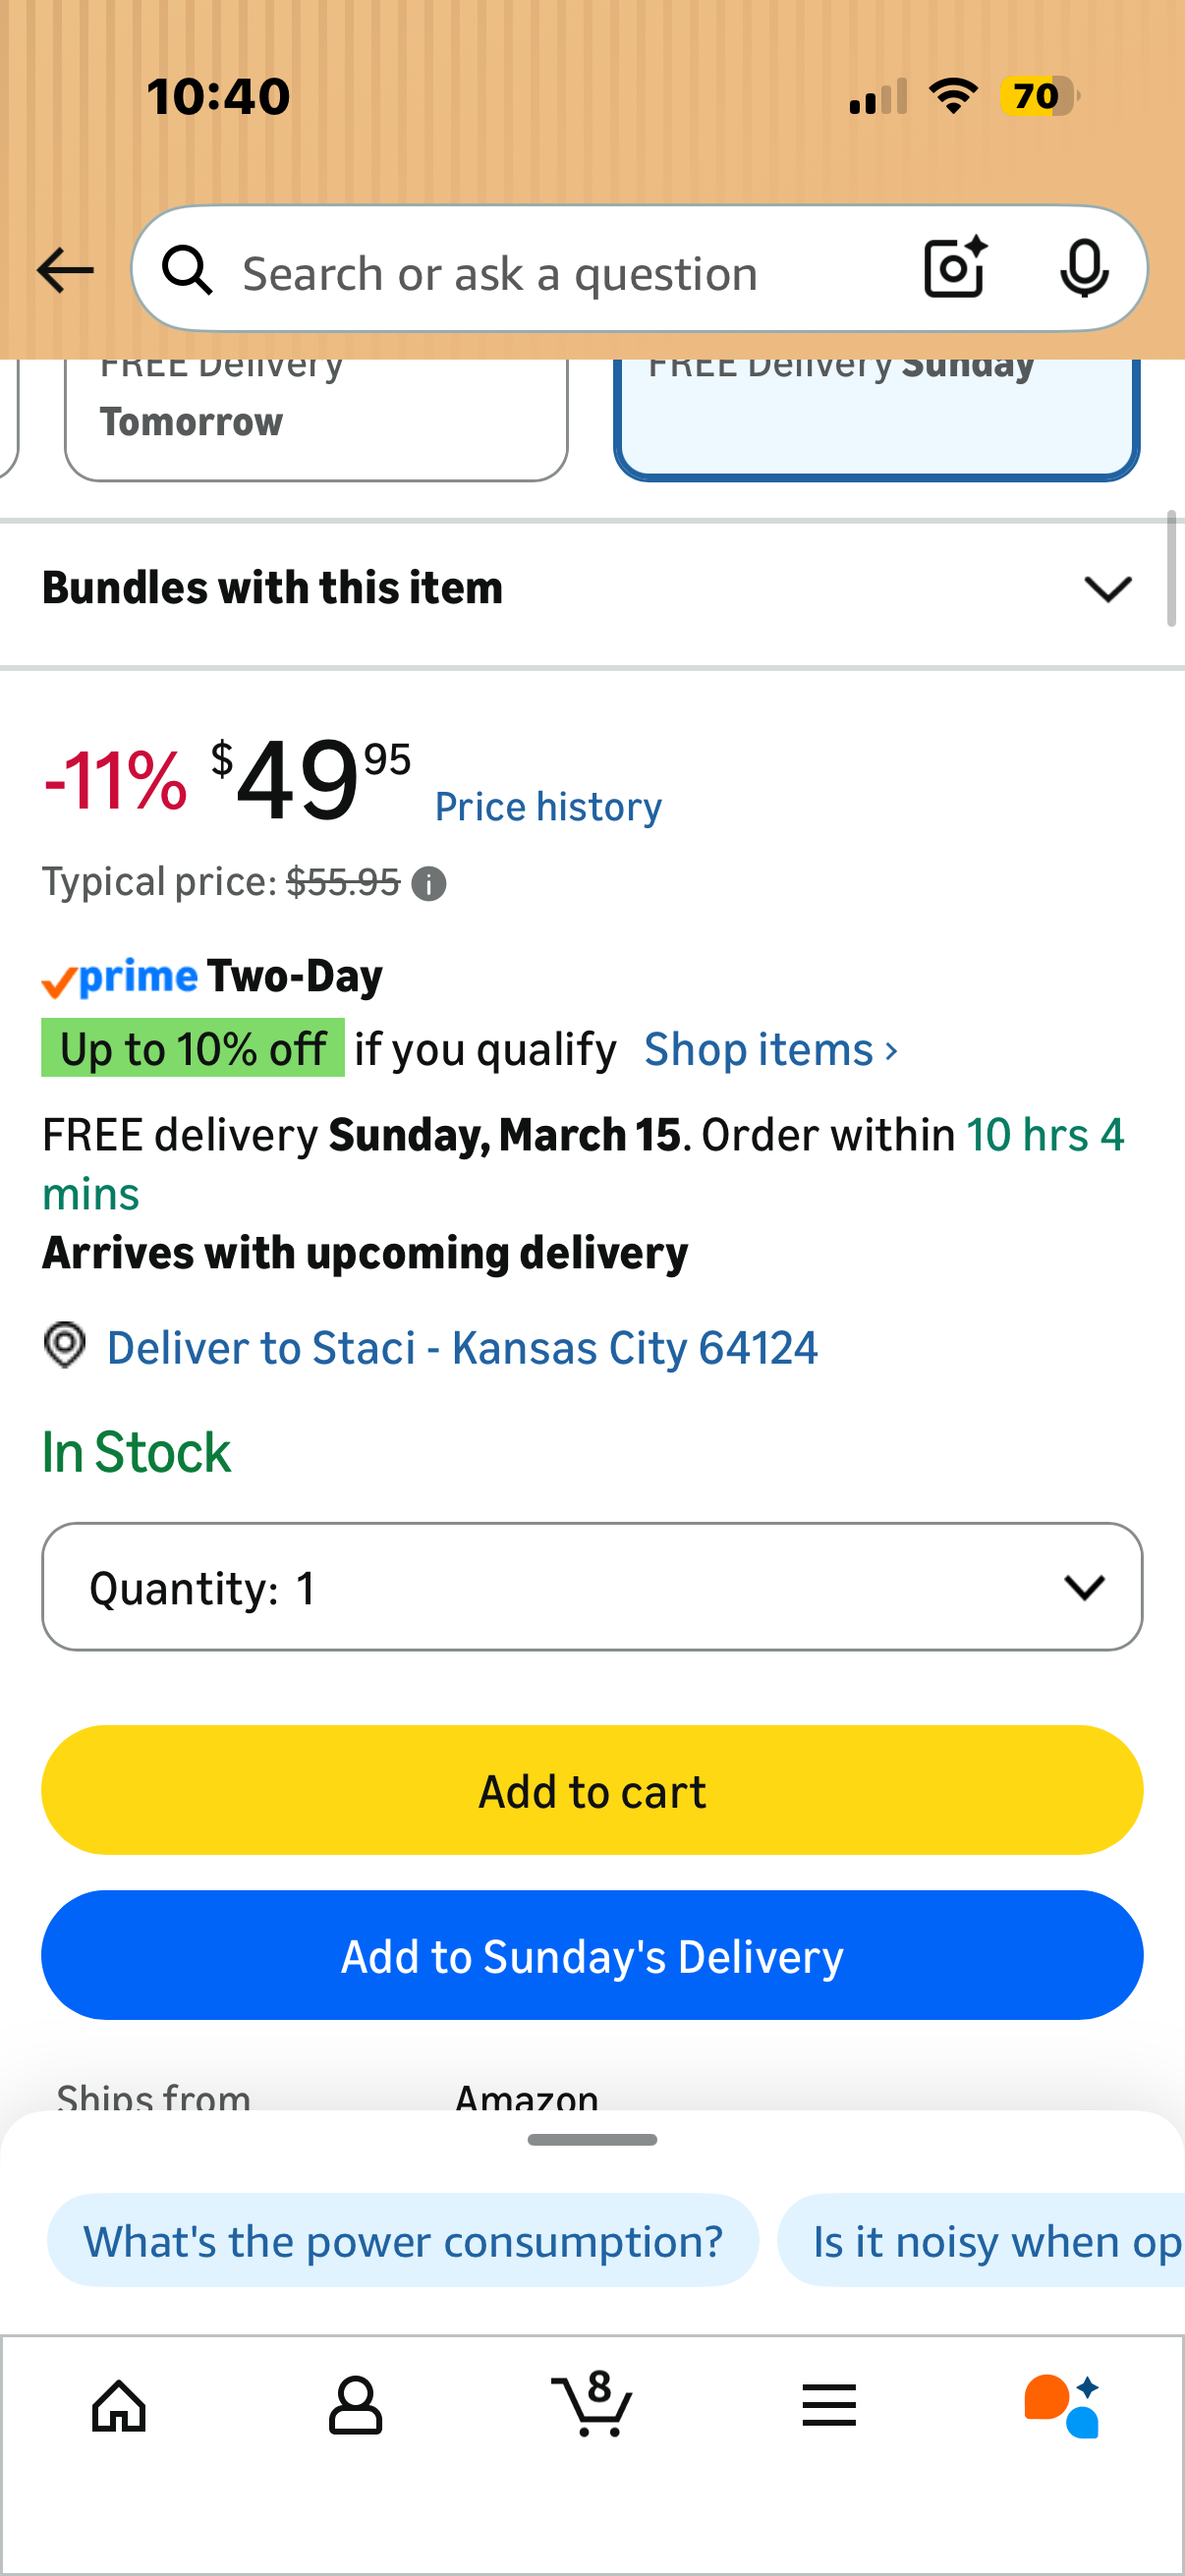Tap the back arrow icon
The image size is (1185, 2576).
pos(65,271)
